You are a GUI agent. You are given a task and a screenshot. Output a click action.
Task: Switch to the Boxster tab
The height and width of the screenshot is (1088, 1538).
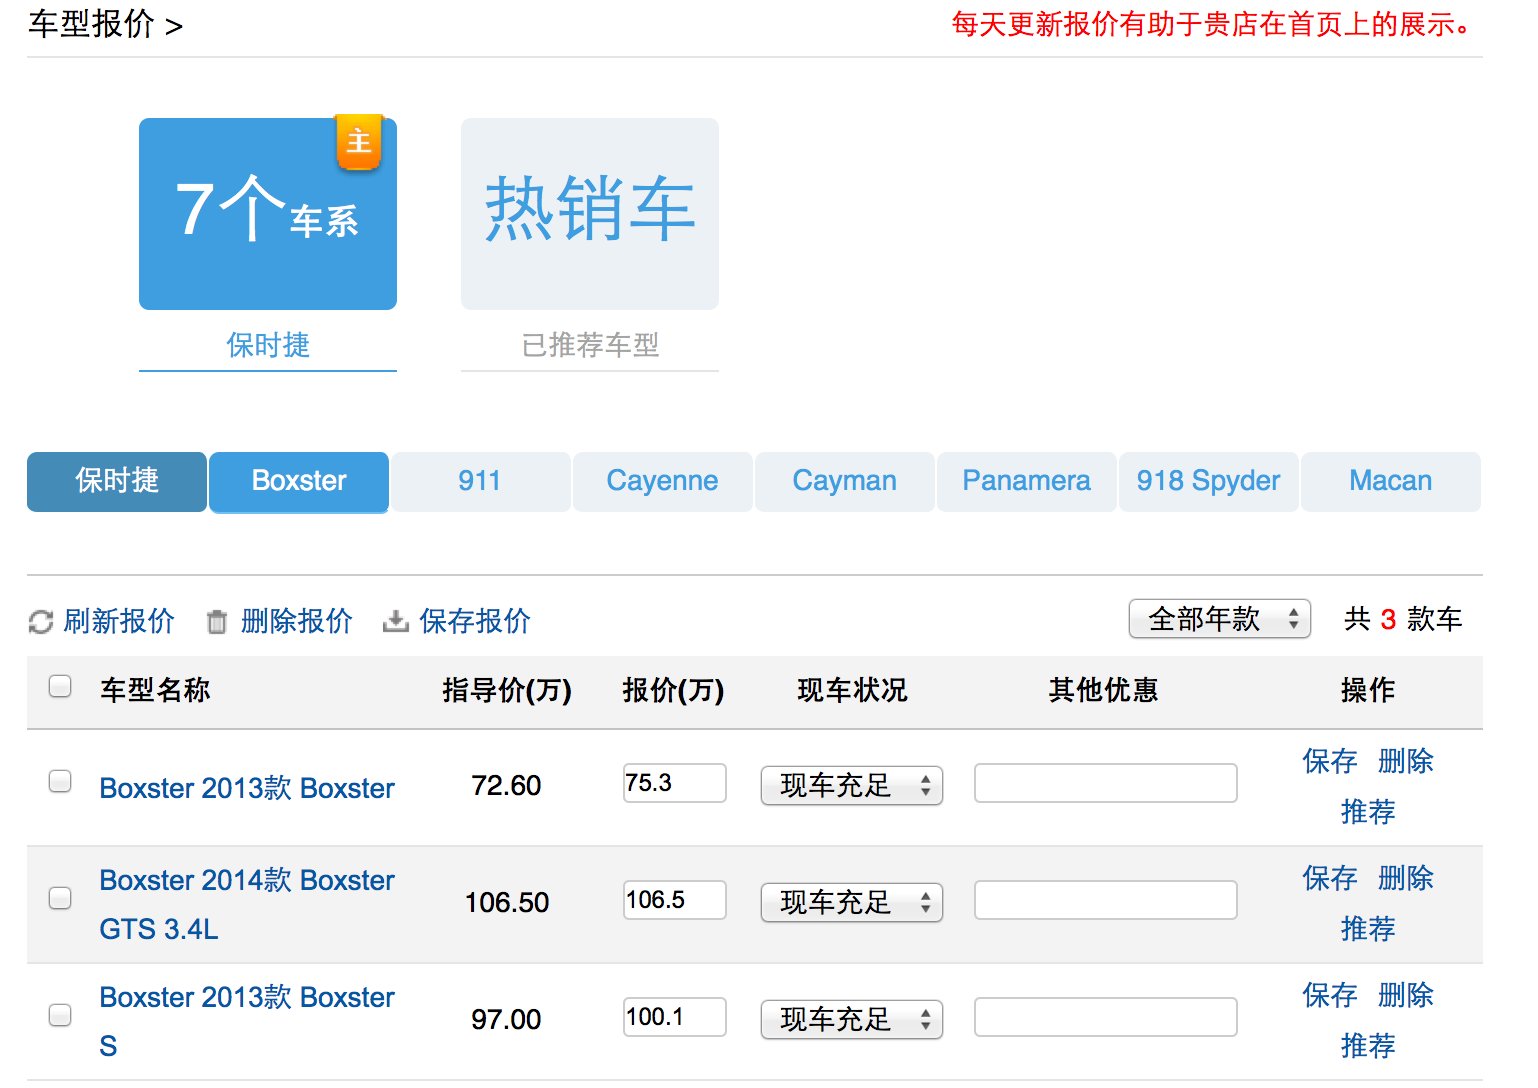(x=299, y=482)
